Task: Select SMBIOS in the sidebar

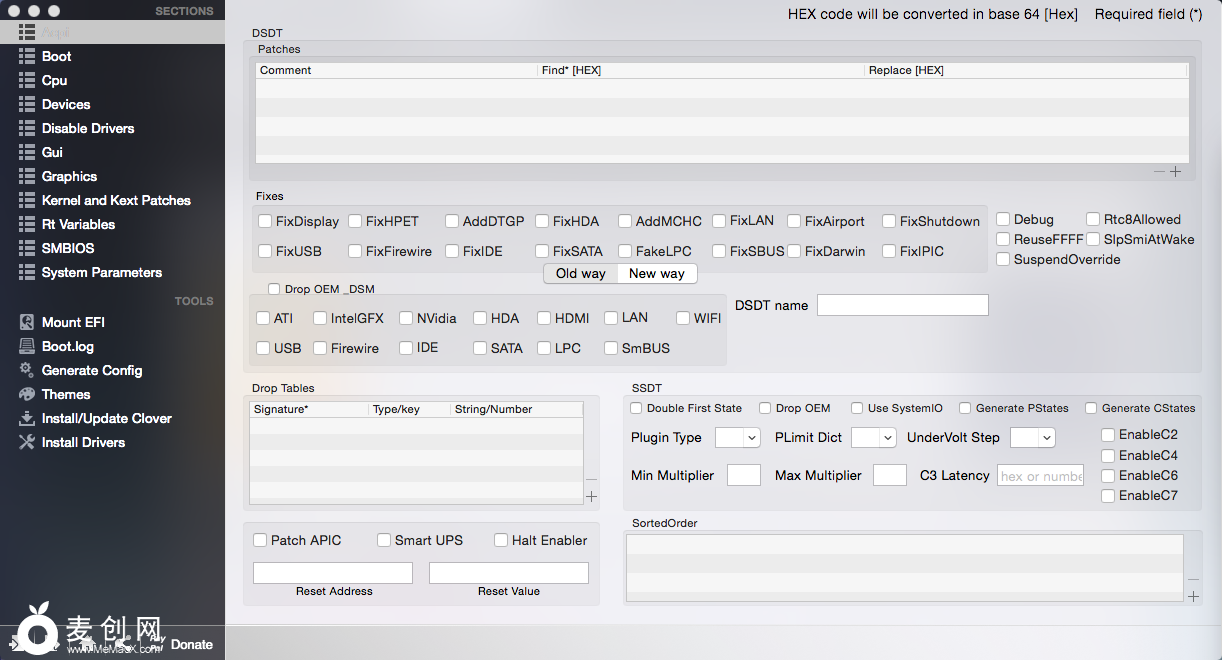Action: coord(67,248)
